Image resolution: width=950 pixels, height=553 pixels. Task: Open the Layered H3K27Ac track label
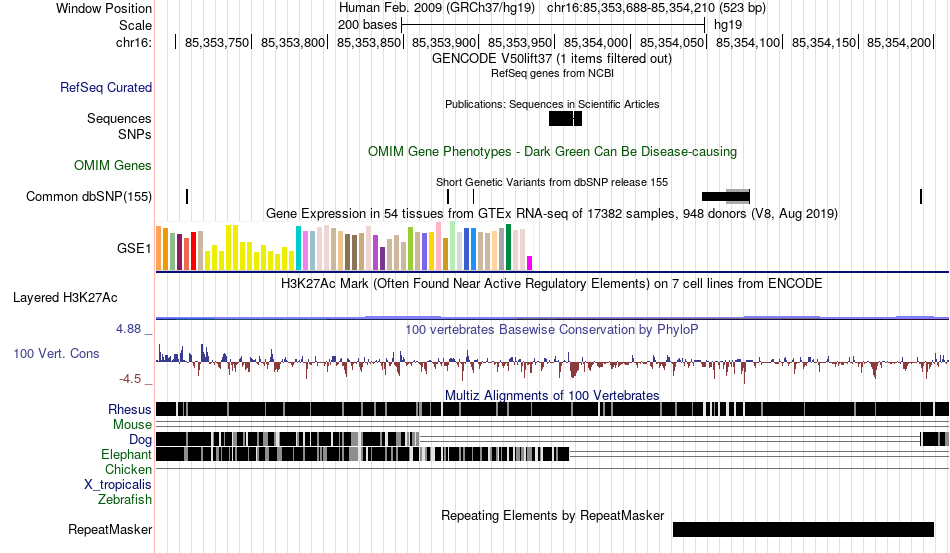(65, 297)
